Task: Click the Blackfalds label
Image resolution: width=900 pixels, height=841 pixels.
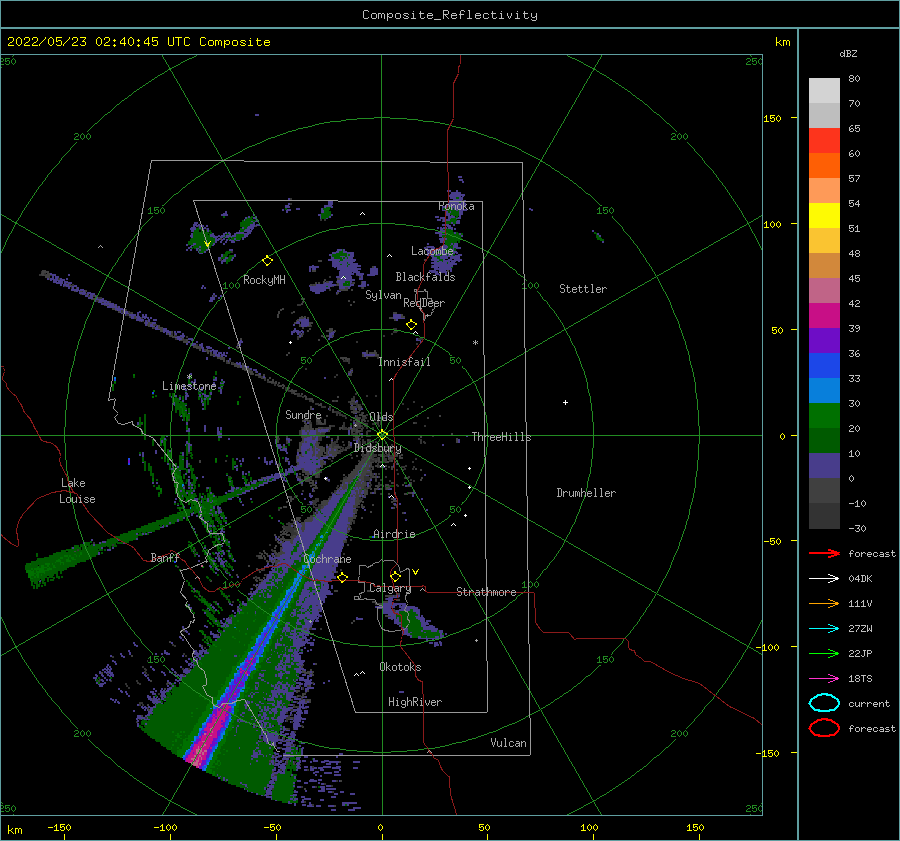Action: click(425, 277)
